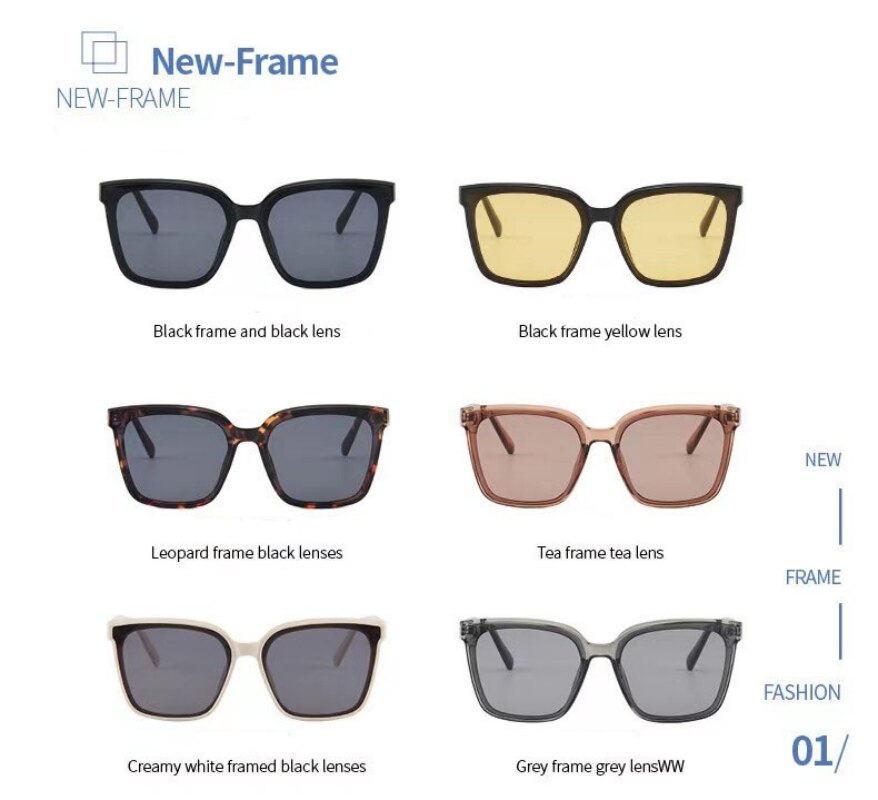Click the NEW-FRAME subtitle text
Viewport: 878px width, 800px height.
coord(123,99)
